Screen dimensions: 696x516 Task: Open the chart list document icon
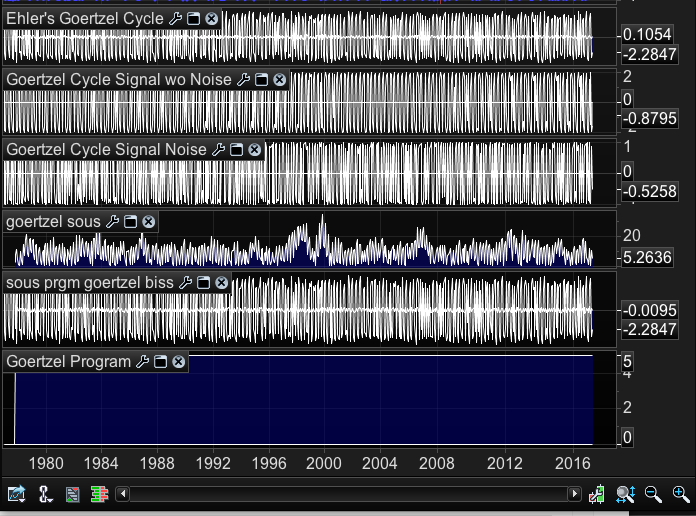[72, 494]
